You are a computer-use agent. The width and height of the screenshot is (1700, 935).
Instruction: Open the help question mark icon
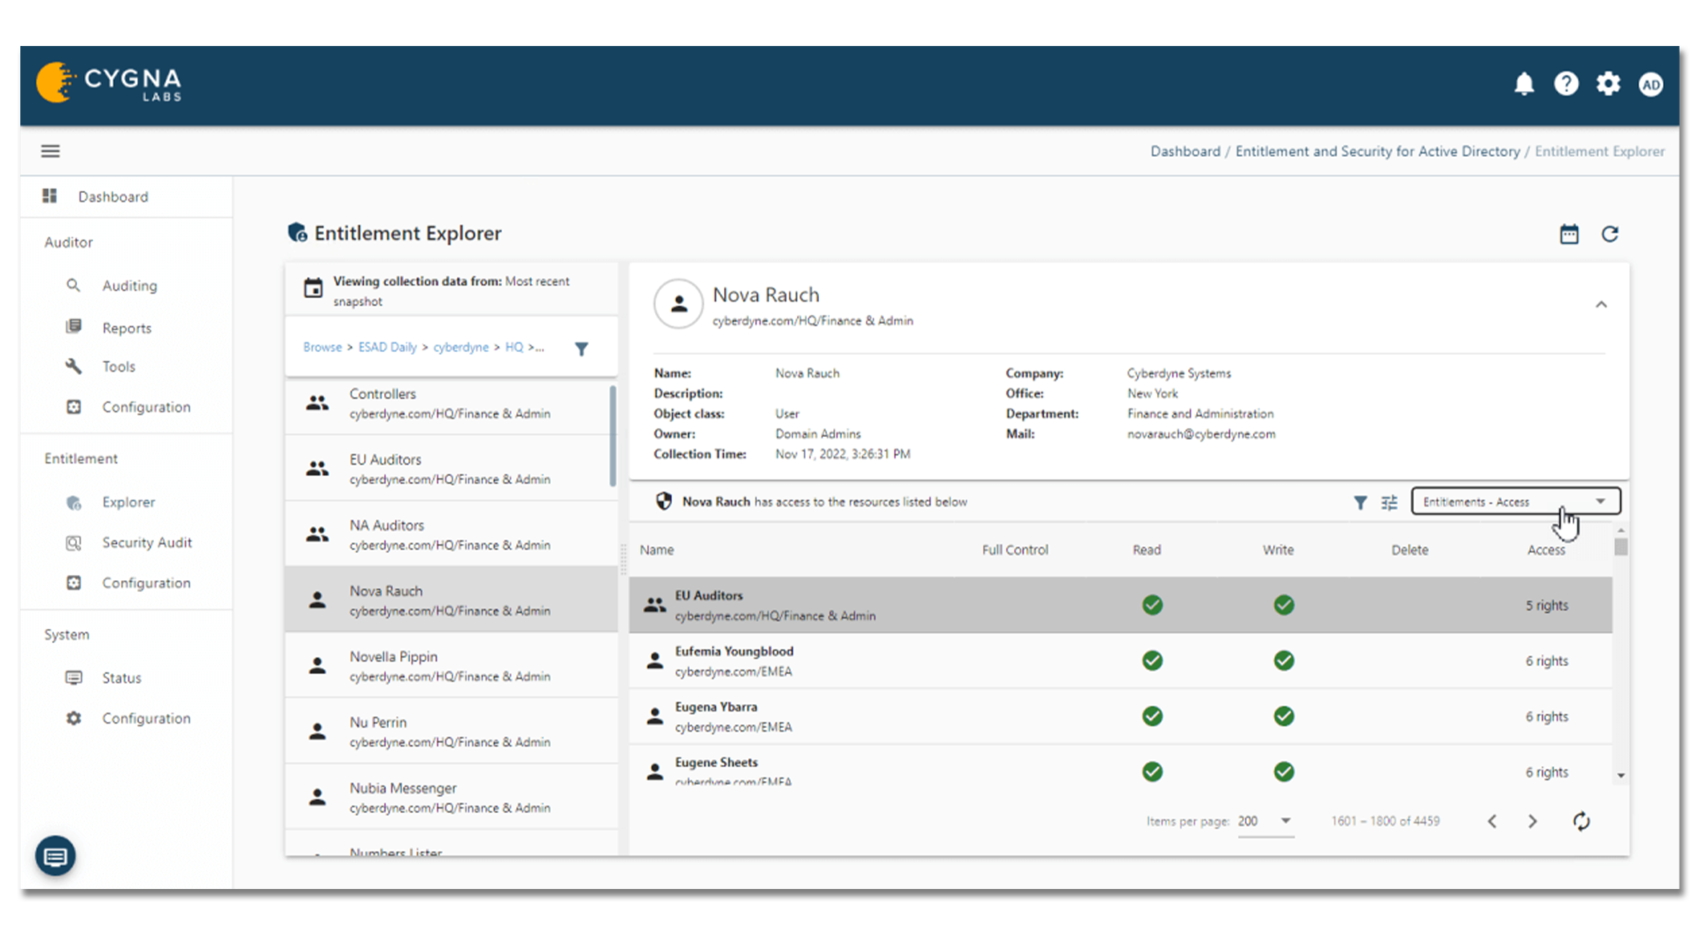[x=1566, y=84]
